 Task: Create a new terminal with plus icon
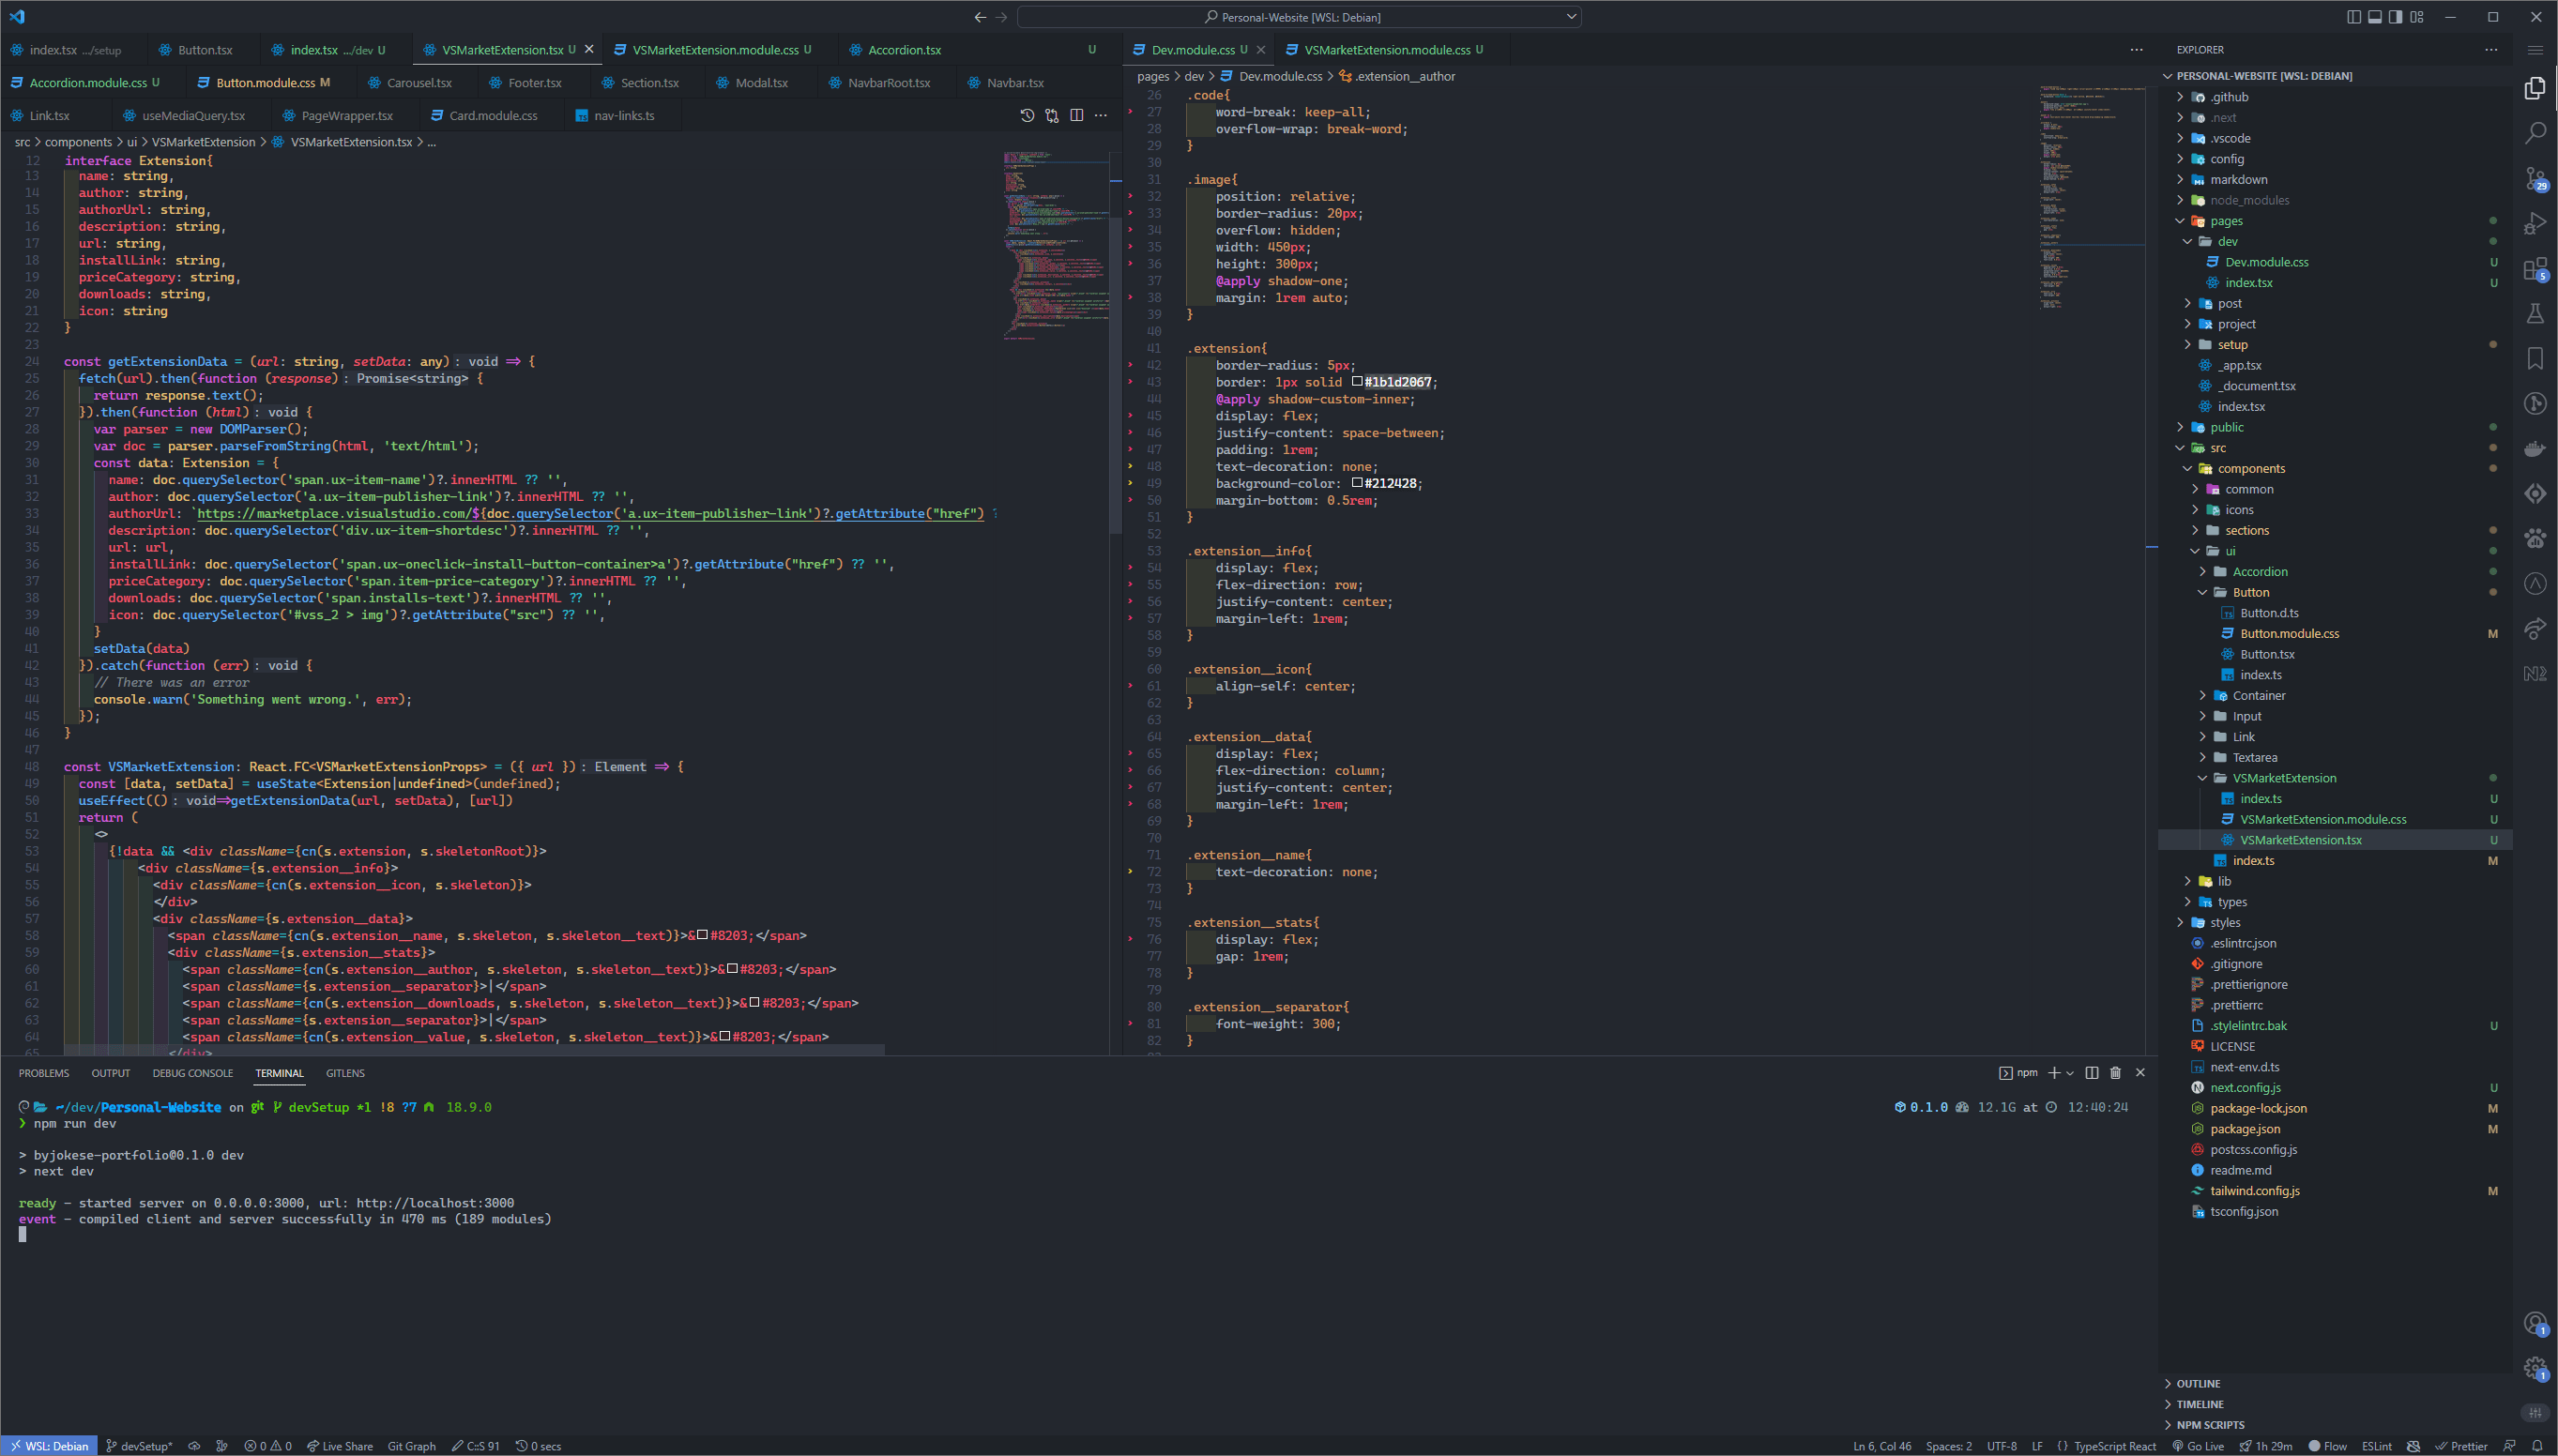click(2053, 1072)
